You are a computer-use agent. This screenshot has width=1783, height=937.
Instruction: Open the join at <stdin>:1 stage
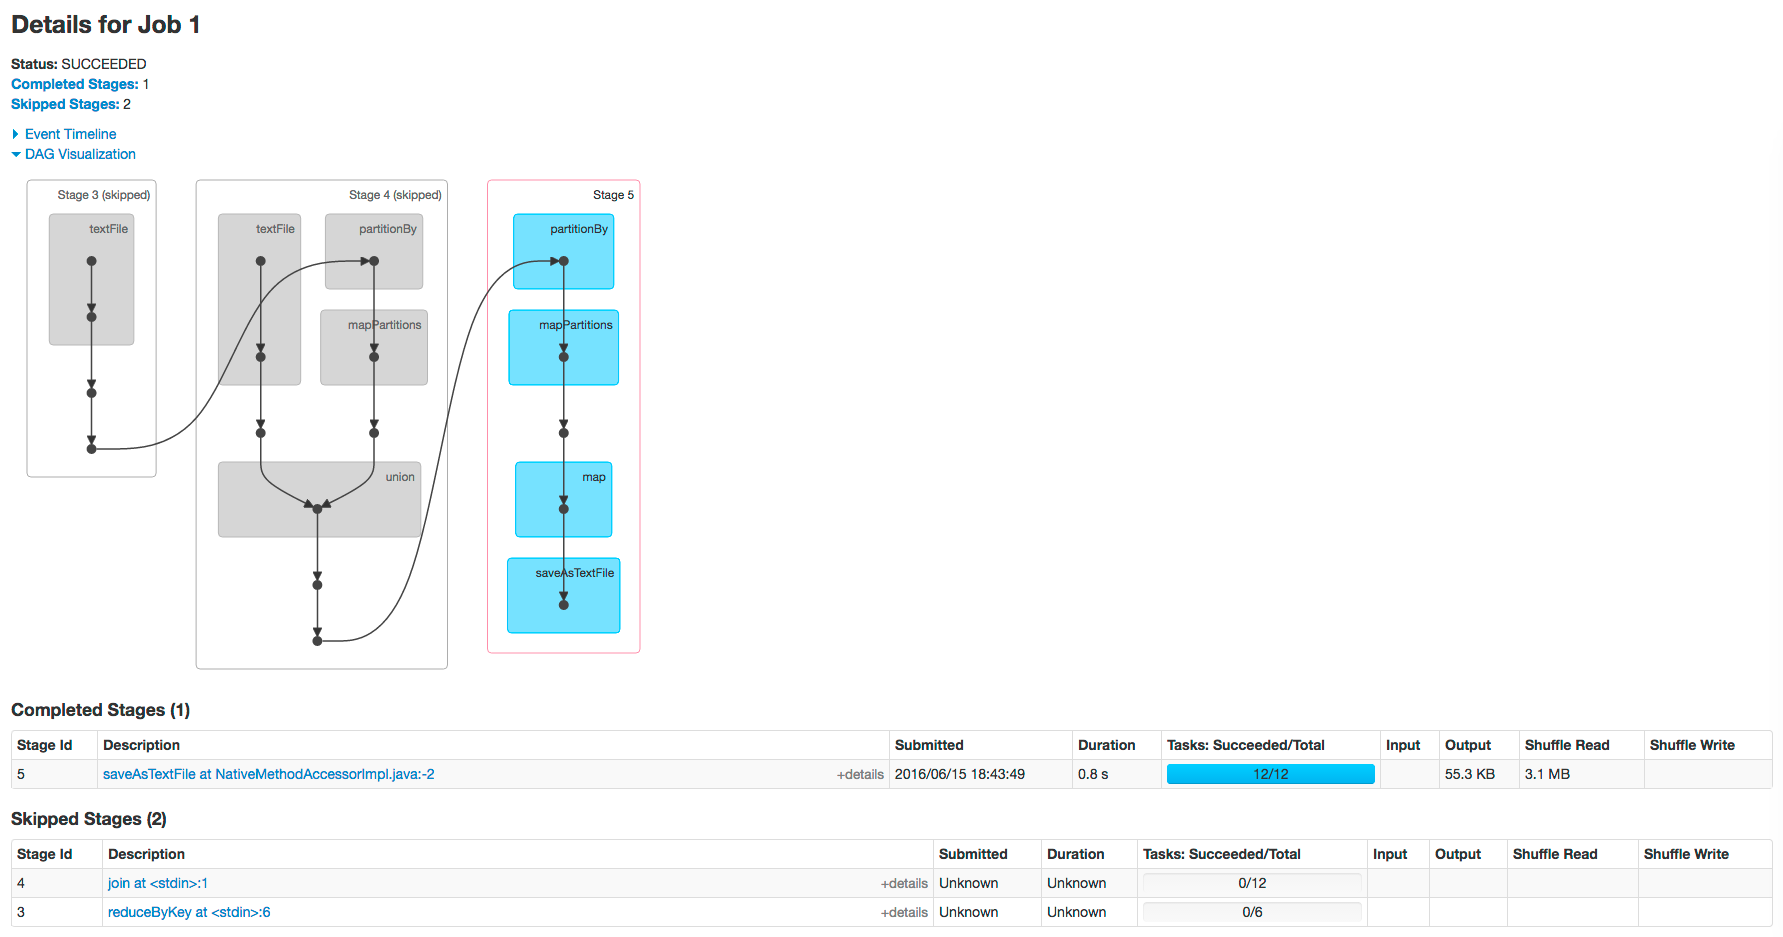click(158, 883)
